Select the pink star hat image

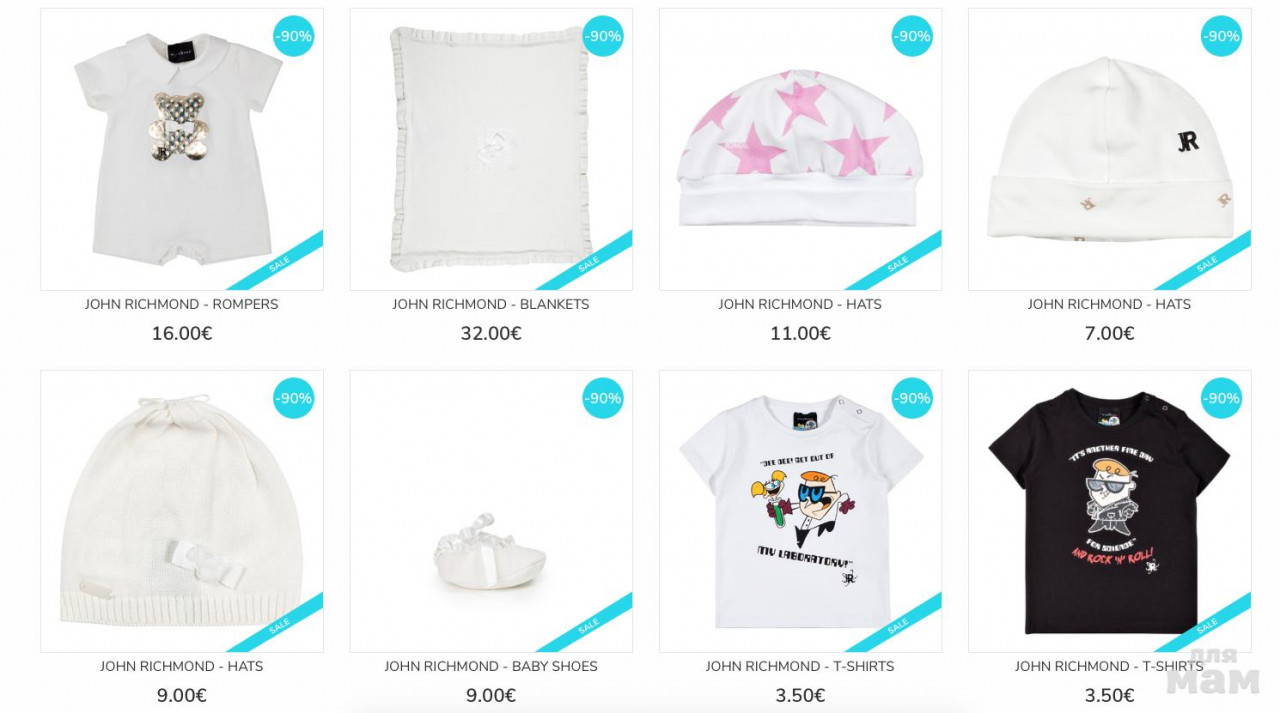click(800, 150)
